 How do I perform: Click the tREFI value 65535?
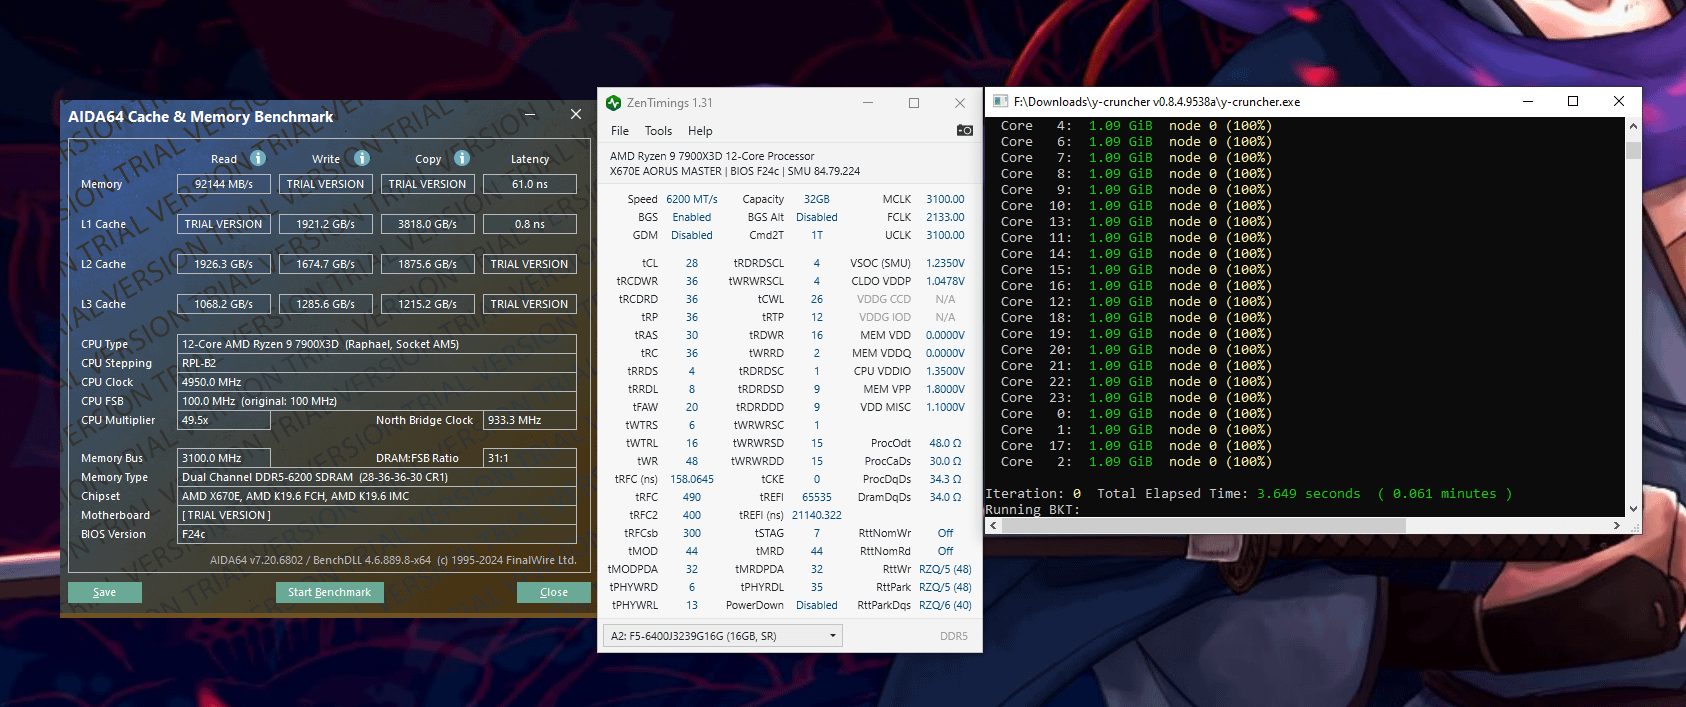[817, 497]
